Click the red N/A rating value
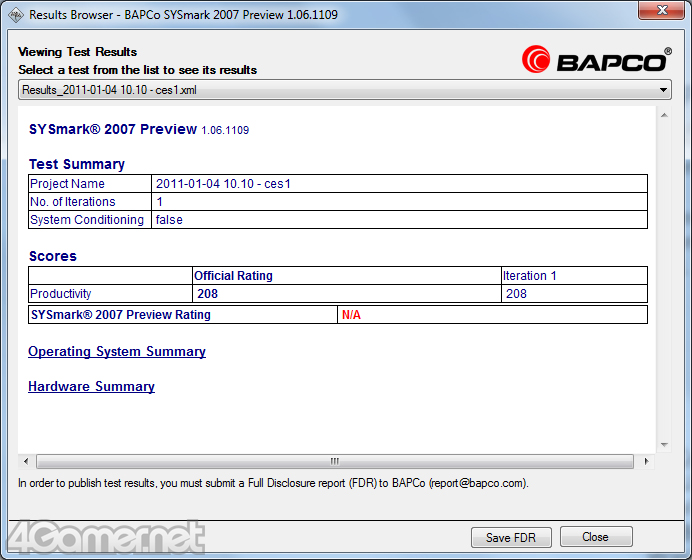Viewport: 692px width, 560px height. pos(351,315)
